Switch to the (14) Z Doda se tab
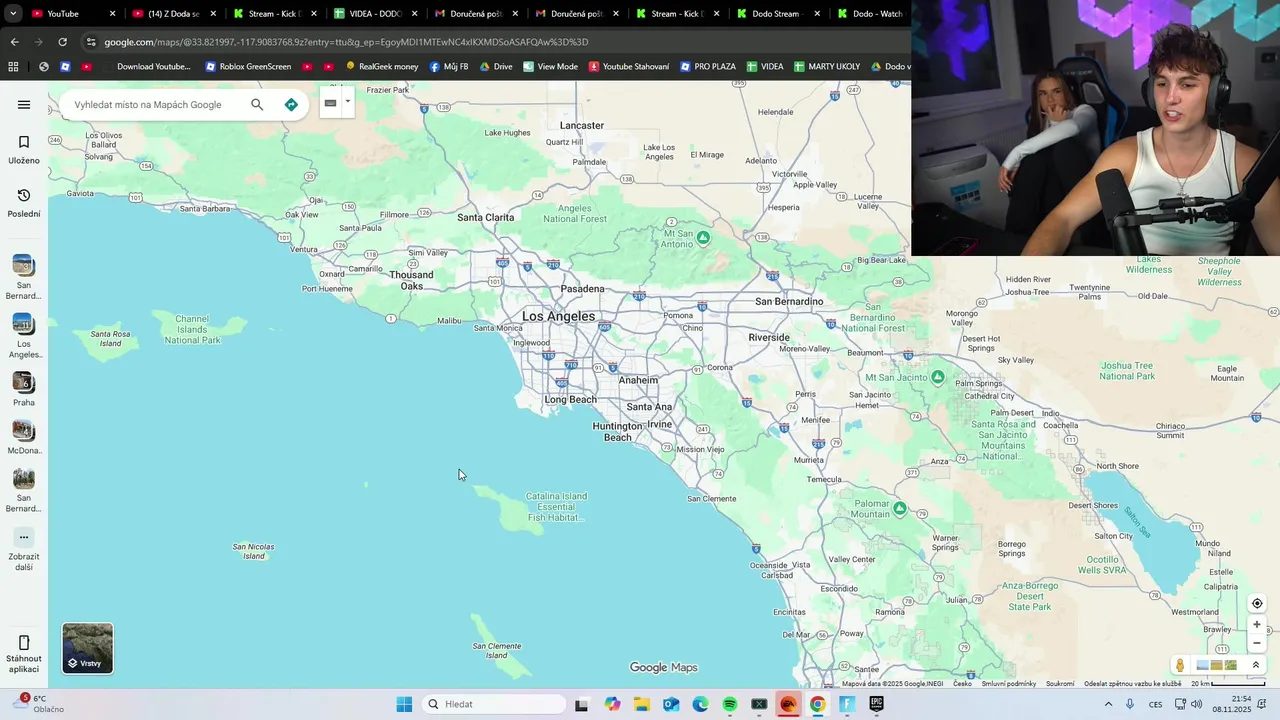The height and width of the screenshot is (720, 1280). tap(174, 14)
